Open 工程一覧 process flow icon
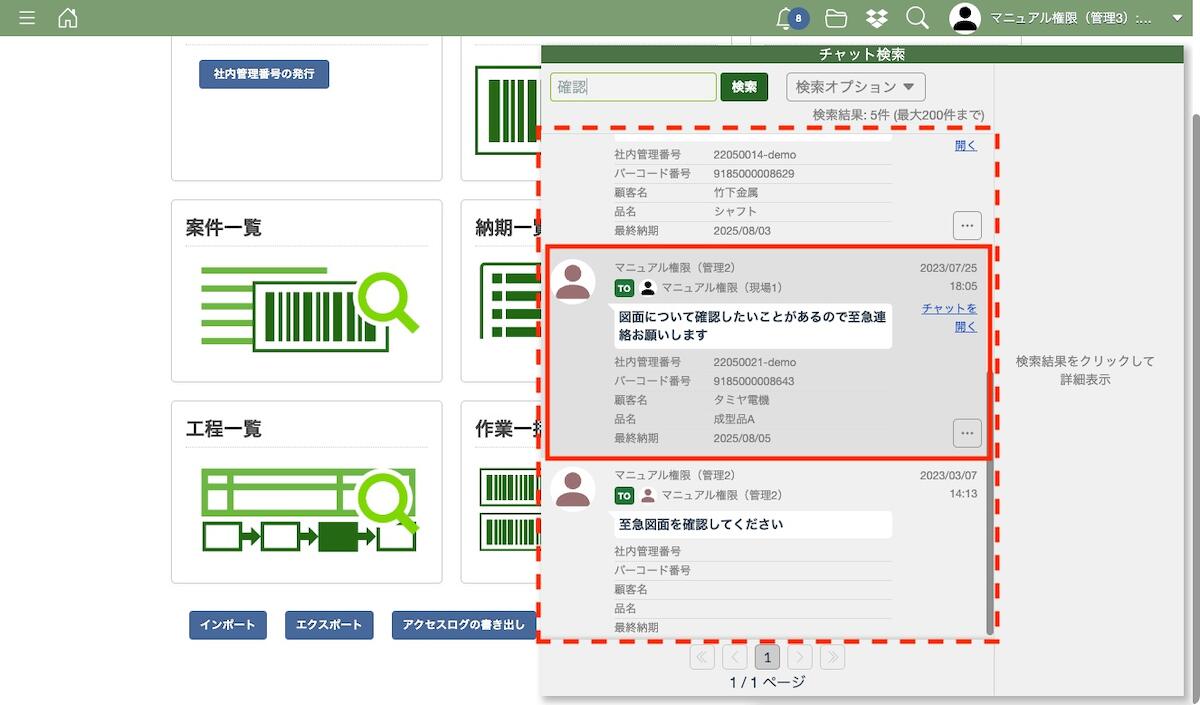Screen dimensions: 1200x705 (307, 510)
